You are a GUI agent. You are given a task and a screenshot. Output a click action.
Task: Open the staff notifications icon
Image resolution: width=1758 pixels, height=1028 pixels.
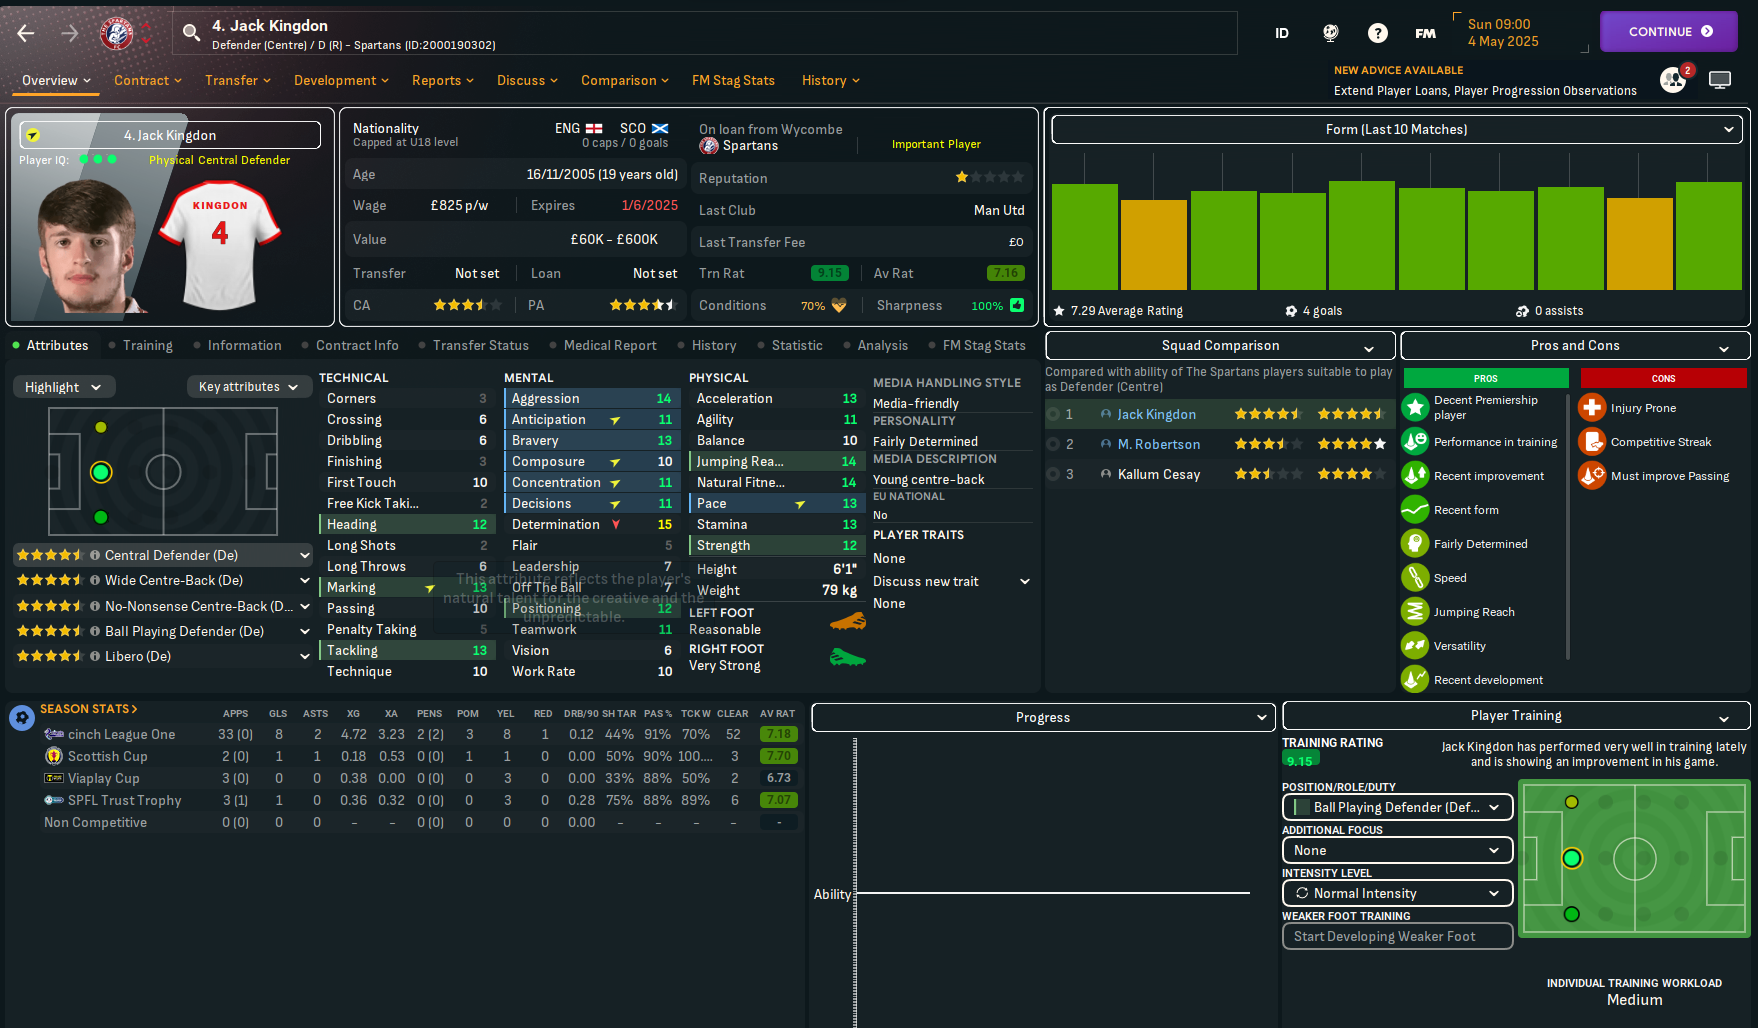pyautogui.click(x=1673, y=80)
